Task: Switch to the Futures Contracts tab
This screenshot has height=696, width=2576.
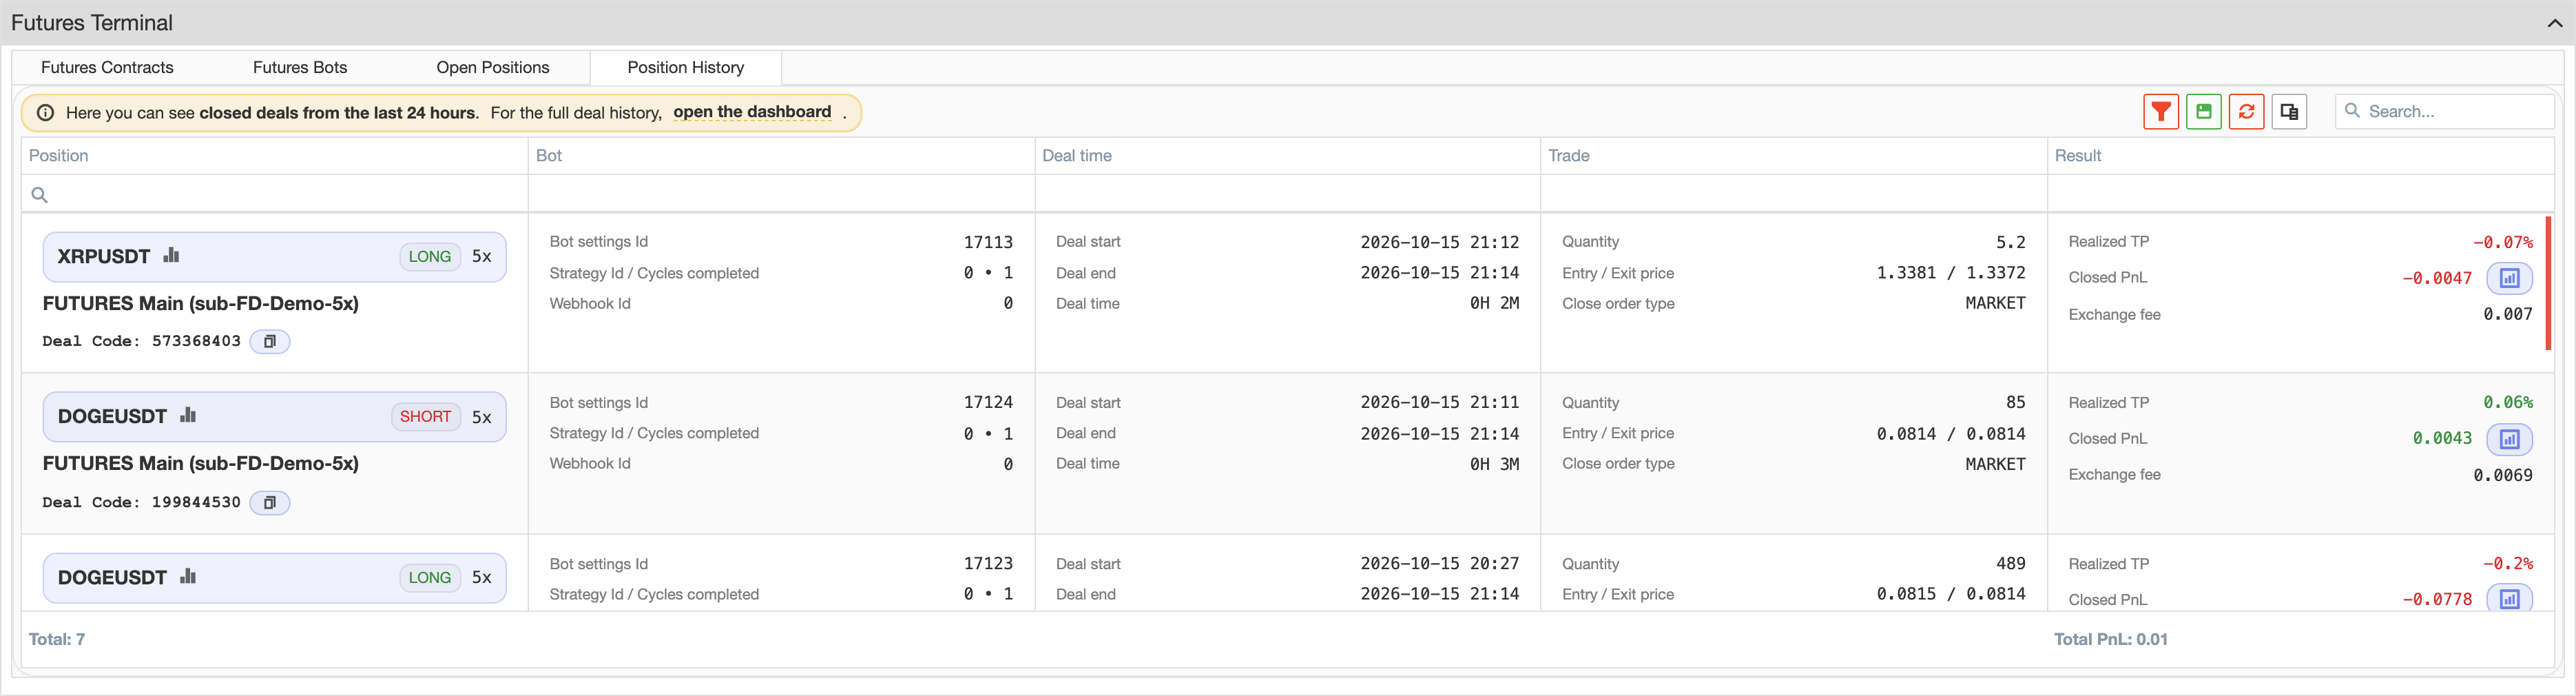Action: [x=107, y=68]
